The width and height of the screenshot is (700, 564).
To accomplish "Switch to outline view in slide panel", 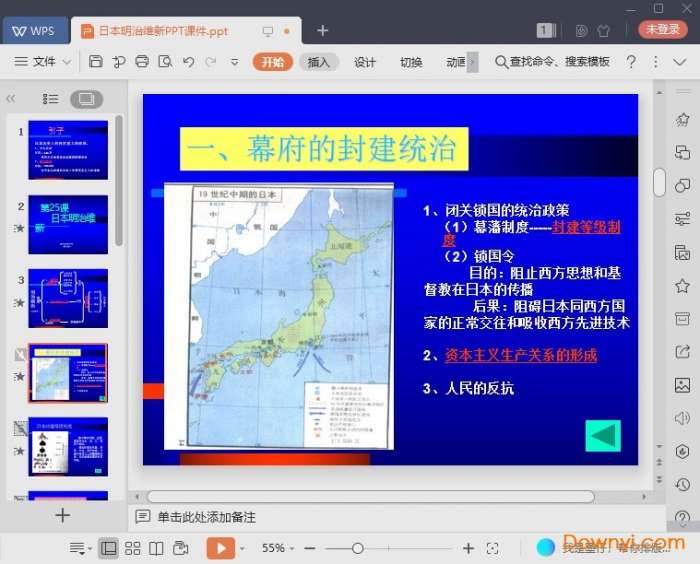I will (x=50, y=99).
